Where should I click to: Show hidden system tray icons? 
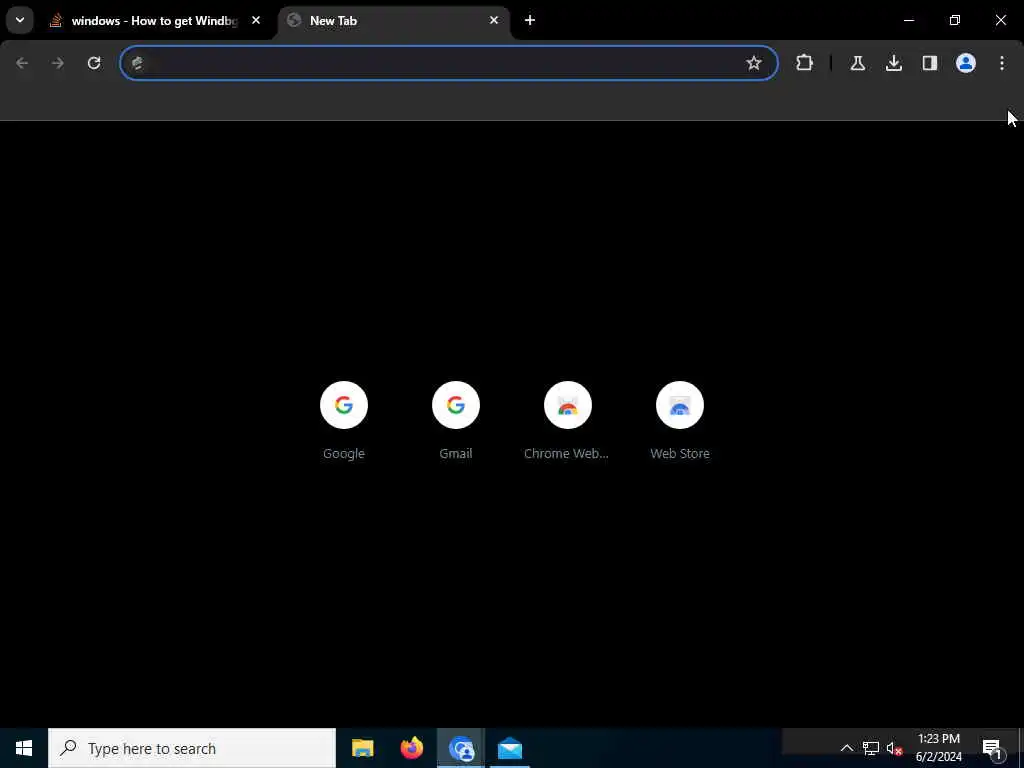[x=846, y=748]
